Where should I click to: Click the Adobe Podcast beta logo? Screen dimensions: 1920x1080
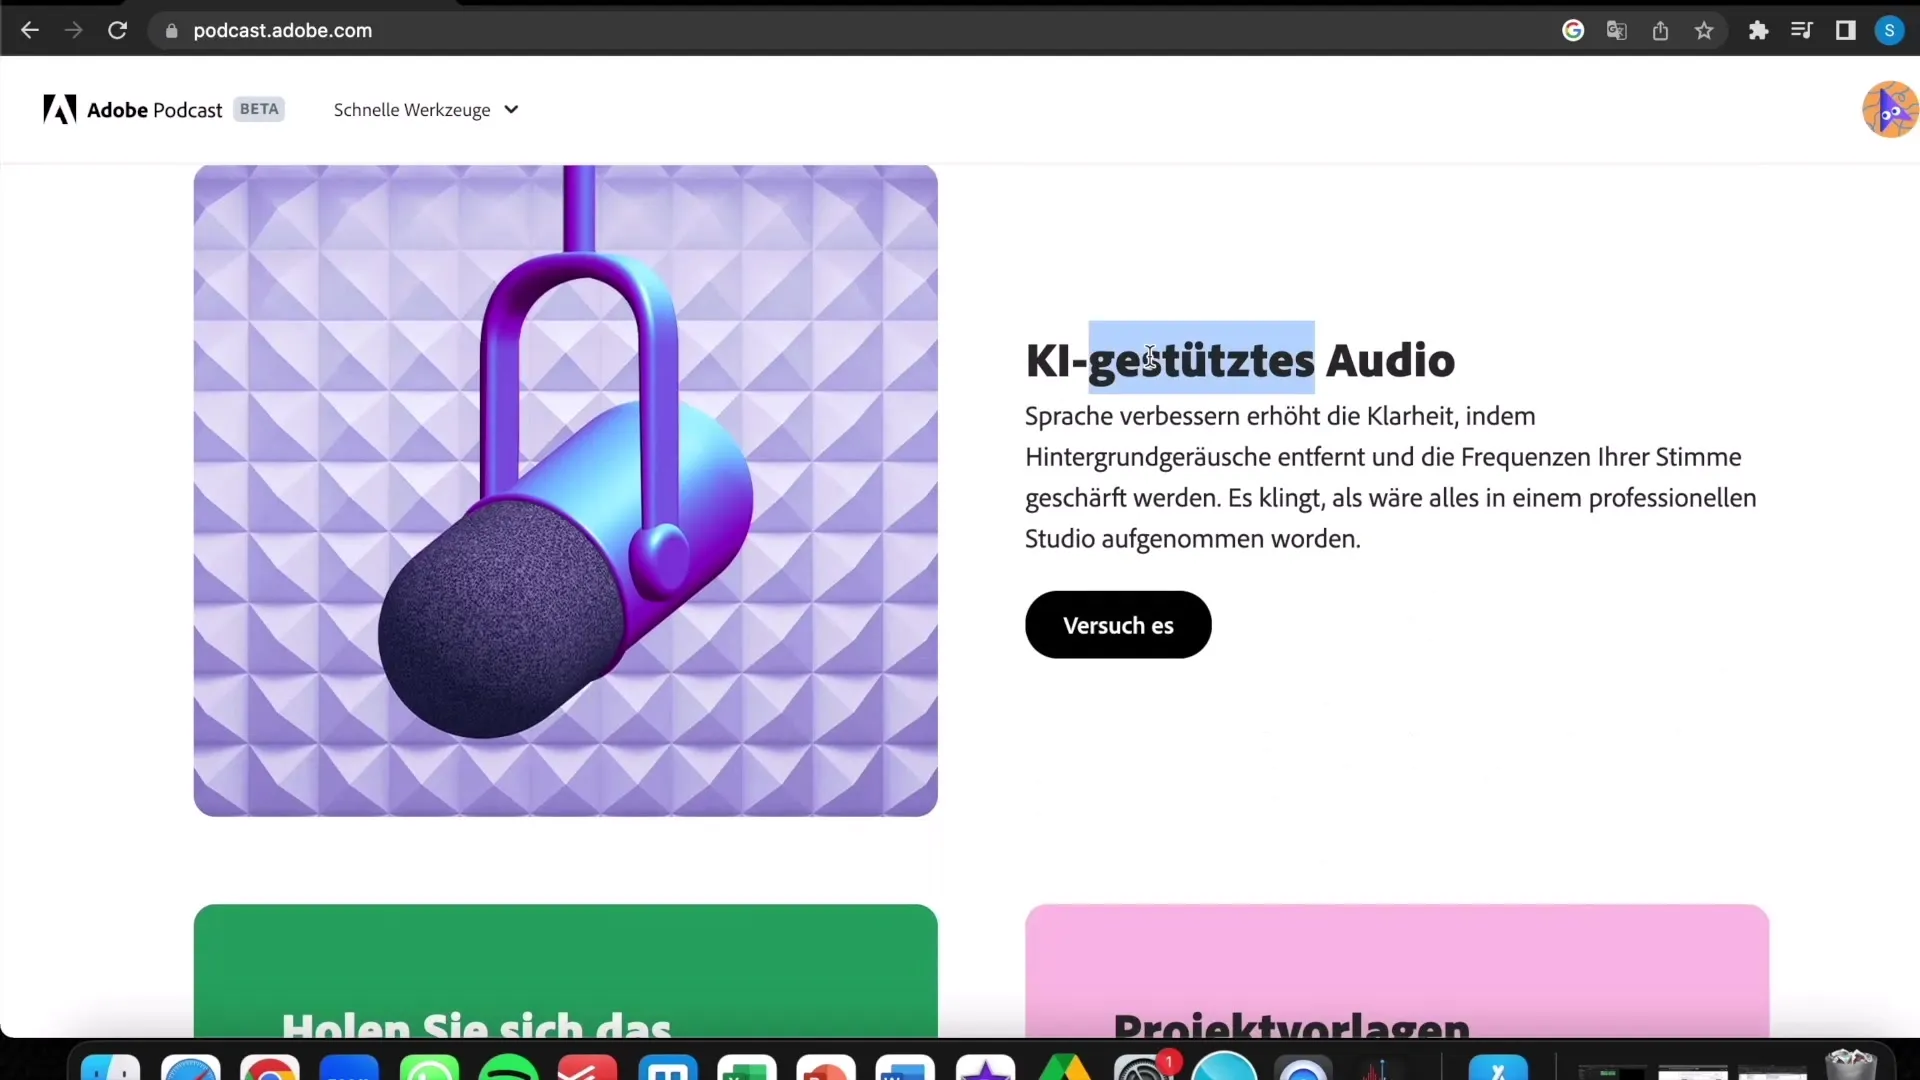158,109
